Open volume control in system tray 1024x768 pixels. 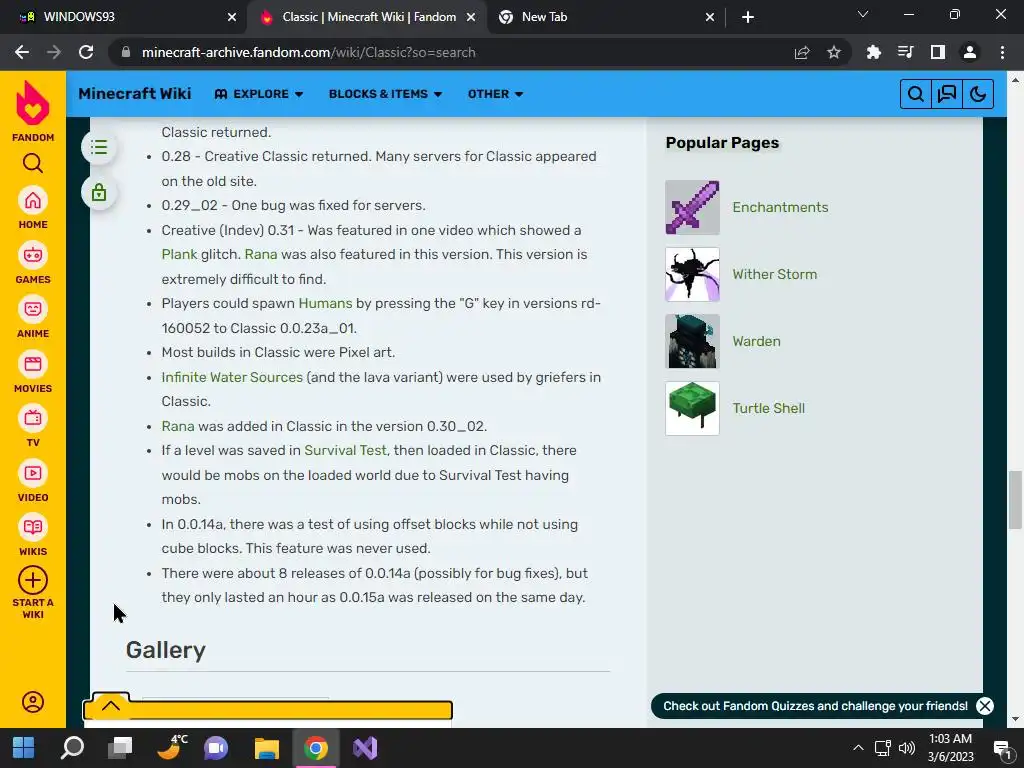point(906,748)
